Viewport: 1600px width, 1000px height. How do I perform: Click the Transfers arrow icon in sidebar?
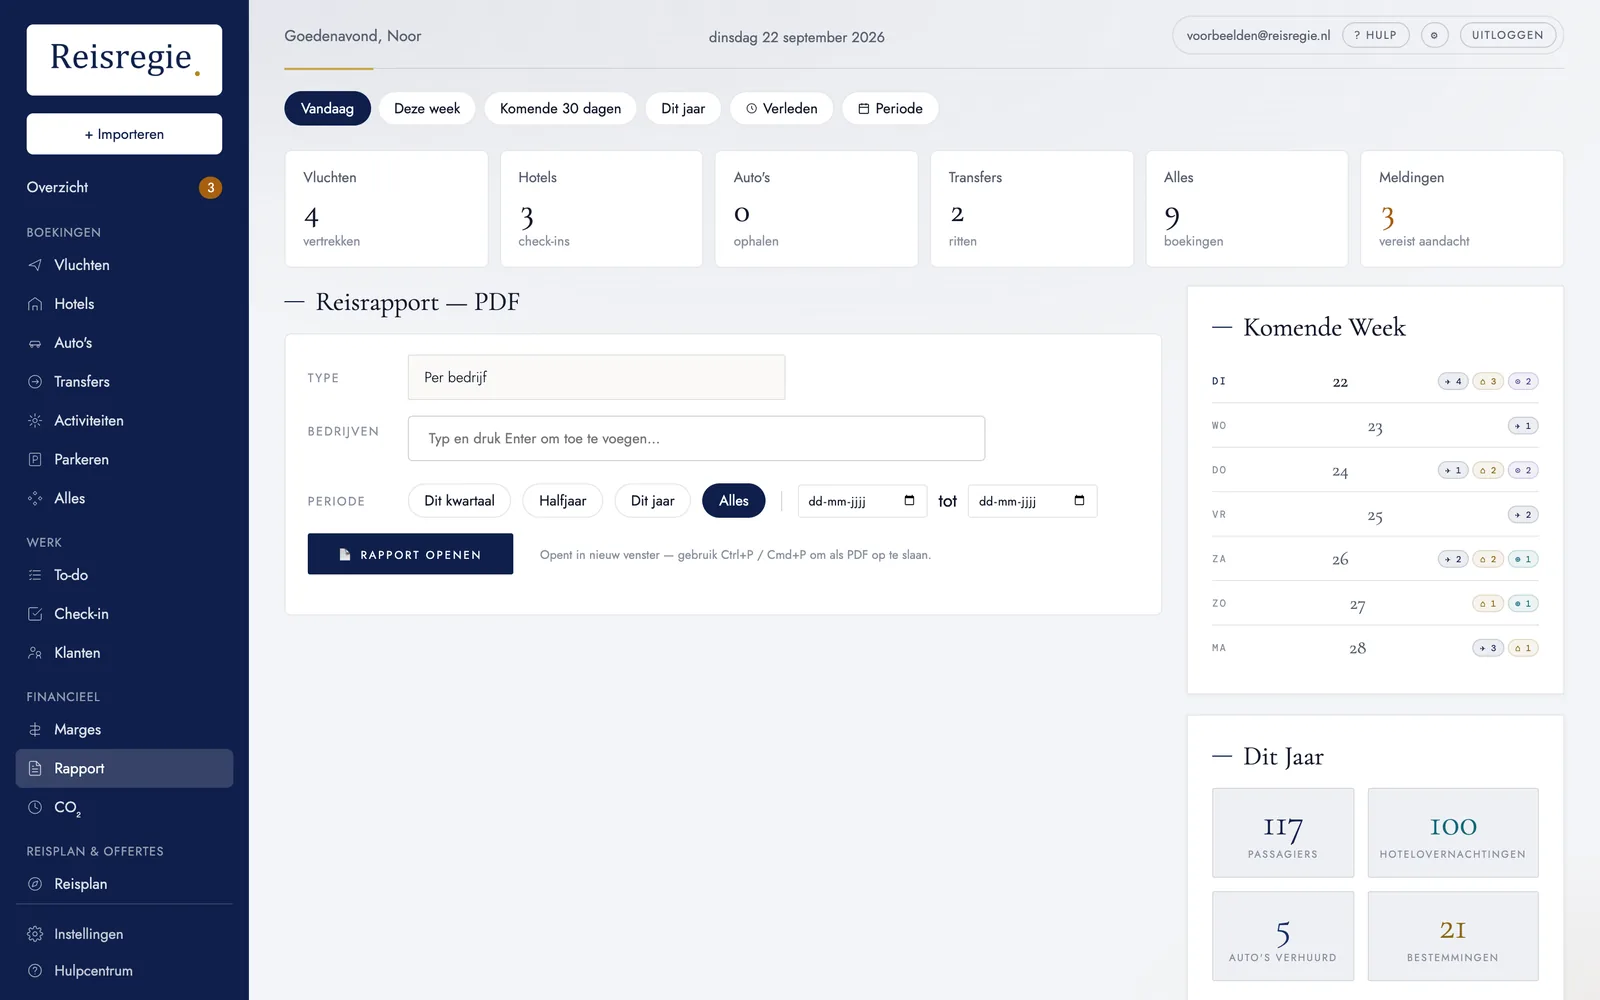[35, 382]
